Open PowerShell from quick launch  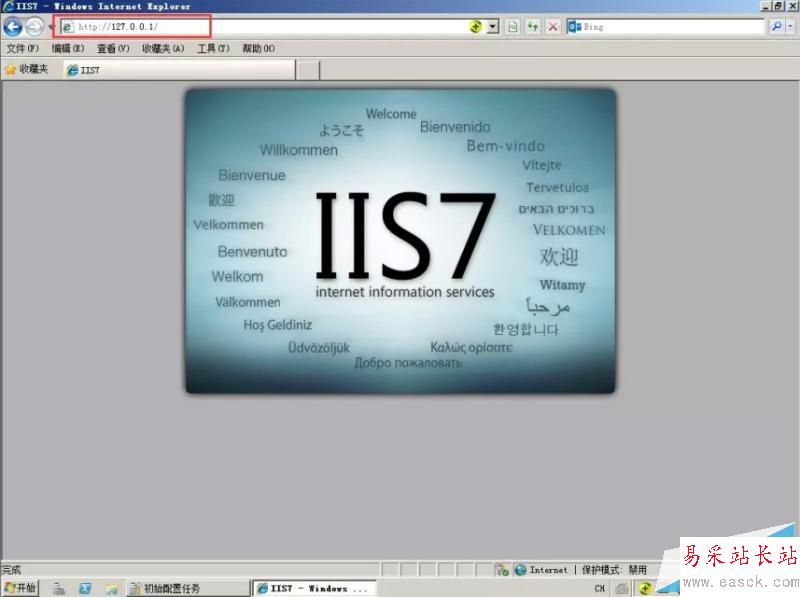85,588
